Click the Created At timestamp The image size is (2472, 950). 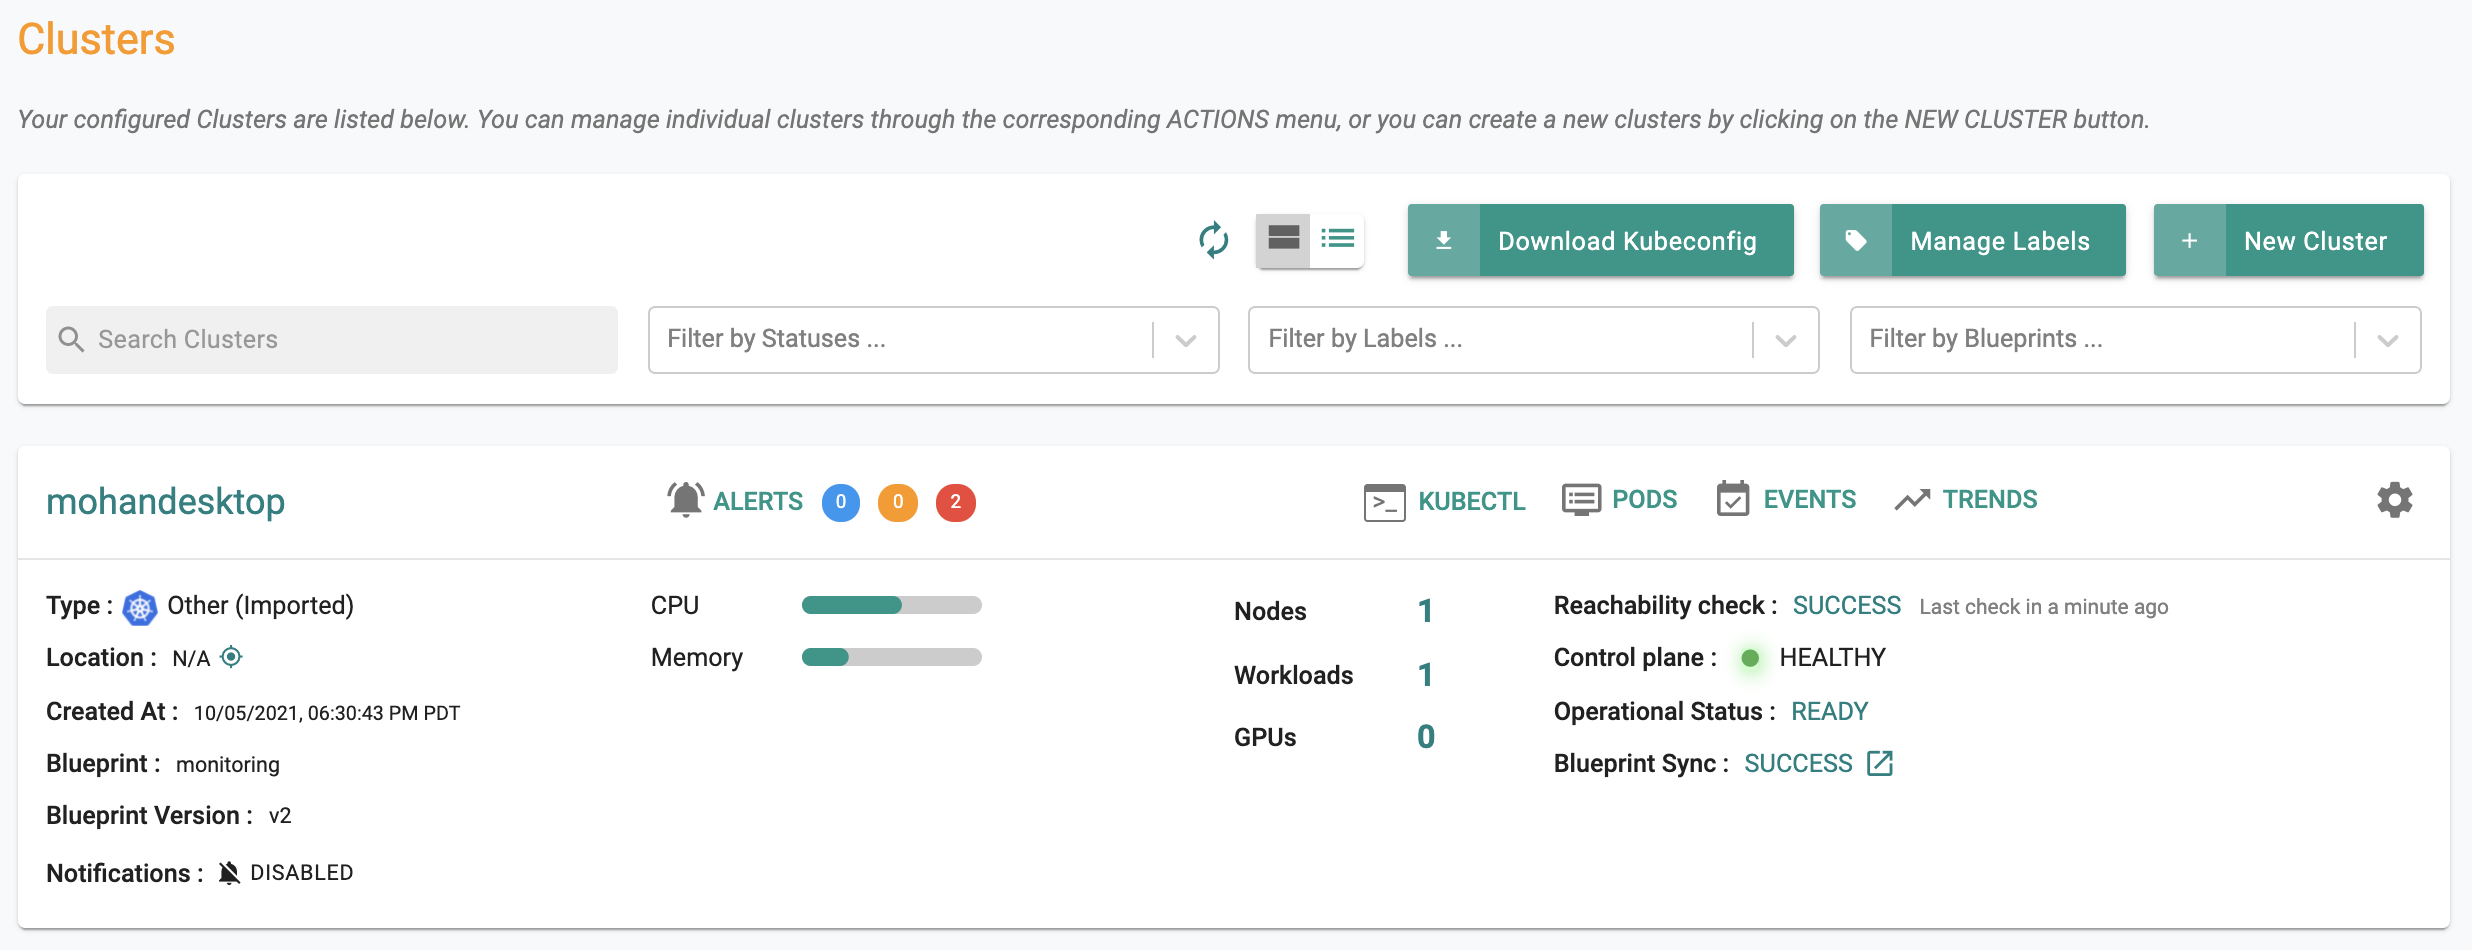pyautogui.click(x=327, y=713)
